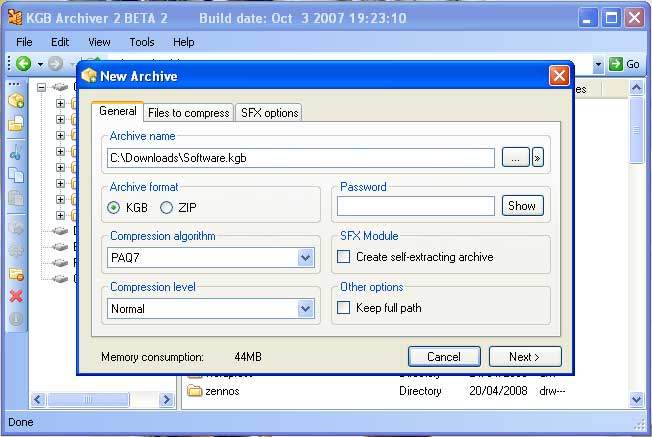Click the Show password button
The height and width of the screenshot is (437, 652).
(522, 206)
